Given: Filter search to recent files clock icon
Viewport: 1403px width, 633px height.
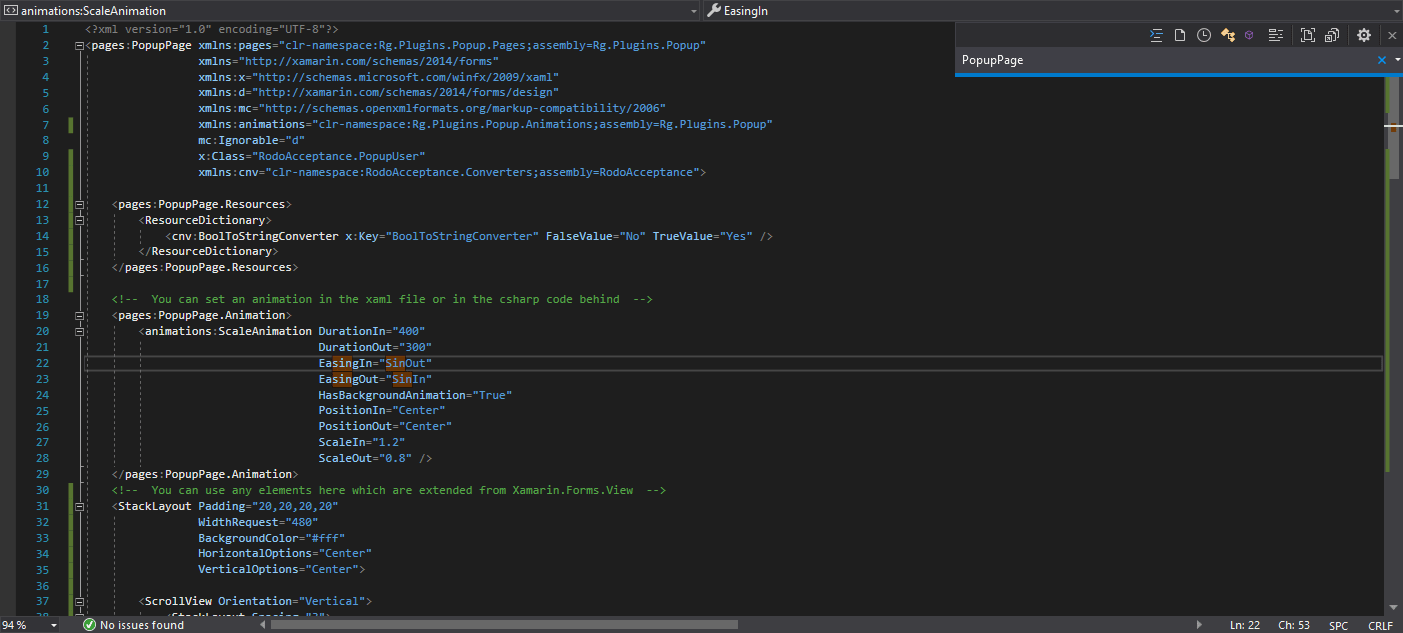Looking at the screenshot, I should pyautogui.click(x=1204, y=35).
